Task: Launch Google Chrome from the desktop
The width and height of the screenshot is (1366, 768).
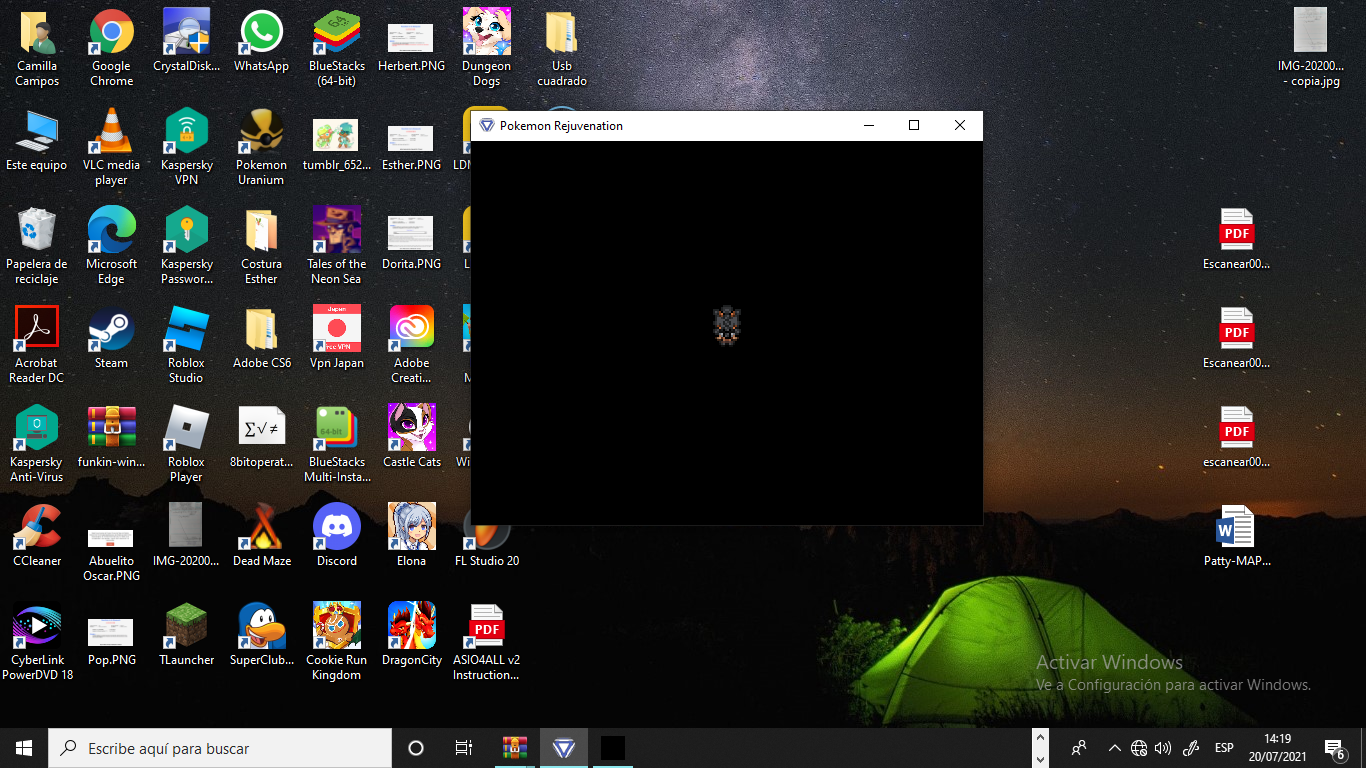Action: [x=111, y=33]
